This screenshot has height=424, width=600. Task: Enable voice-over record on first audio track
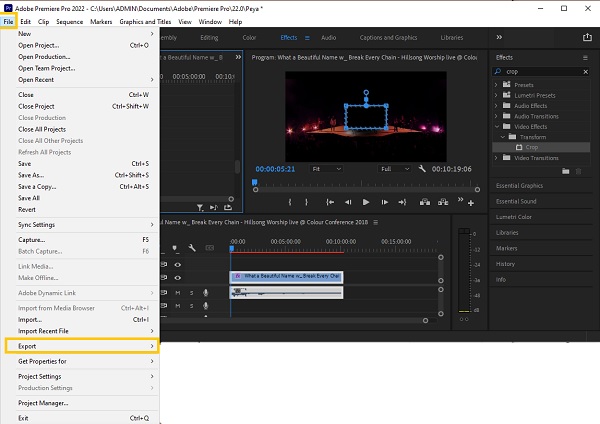[205, 293]
